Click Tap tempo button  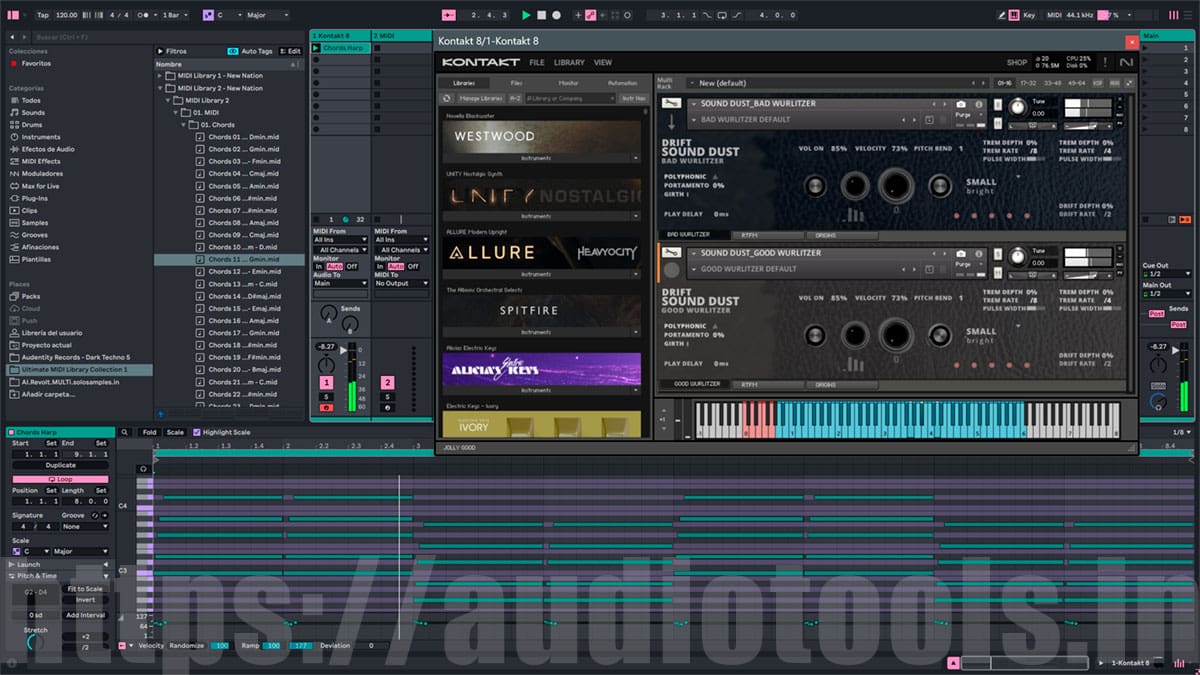coord(43,15)
